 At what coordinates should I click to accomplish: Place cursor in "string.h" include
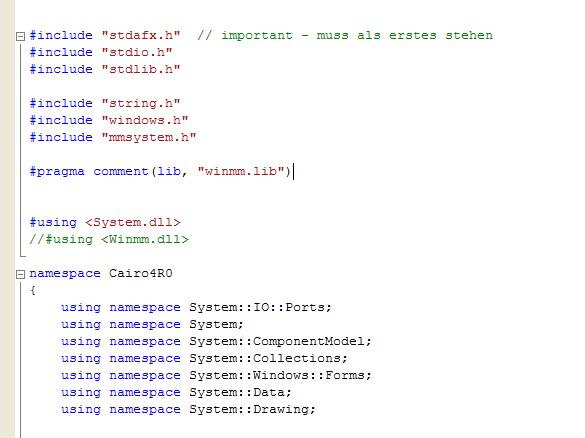point(141,103)
